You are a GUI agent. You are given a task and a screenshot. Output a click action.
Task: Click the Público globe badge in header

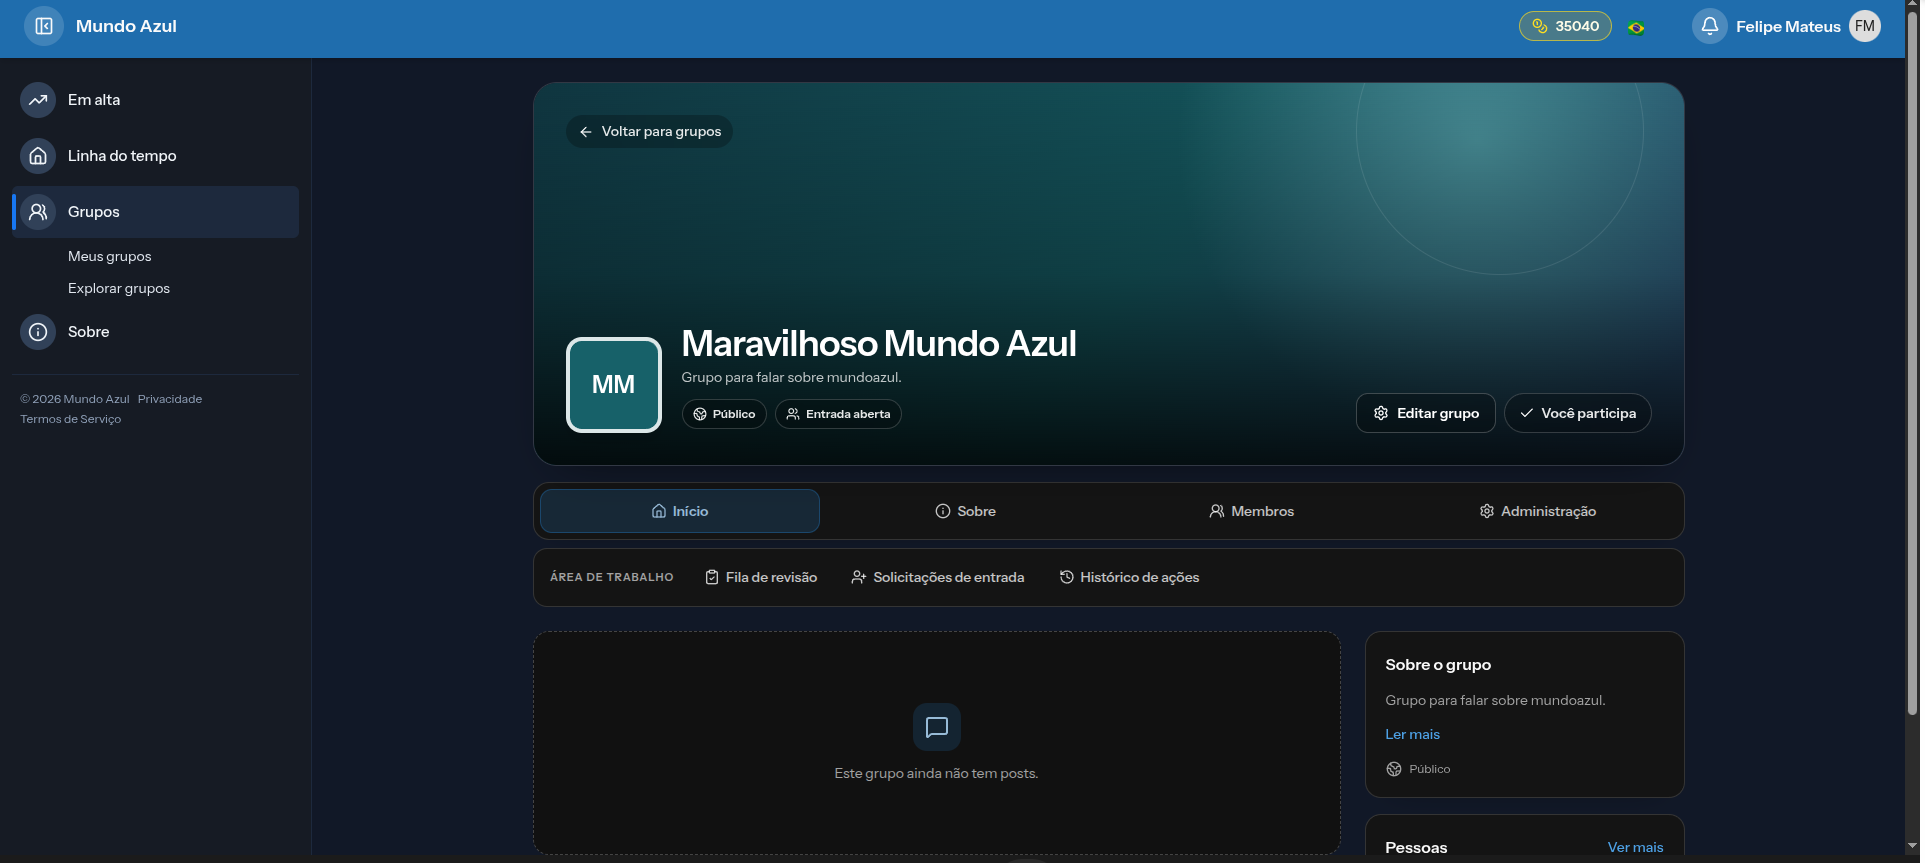pyautogui.click(x=724, y=414)
